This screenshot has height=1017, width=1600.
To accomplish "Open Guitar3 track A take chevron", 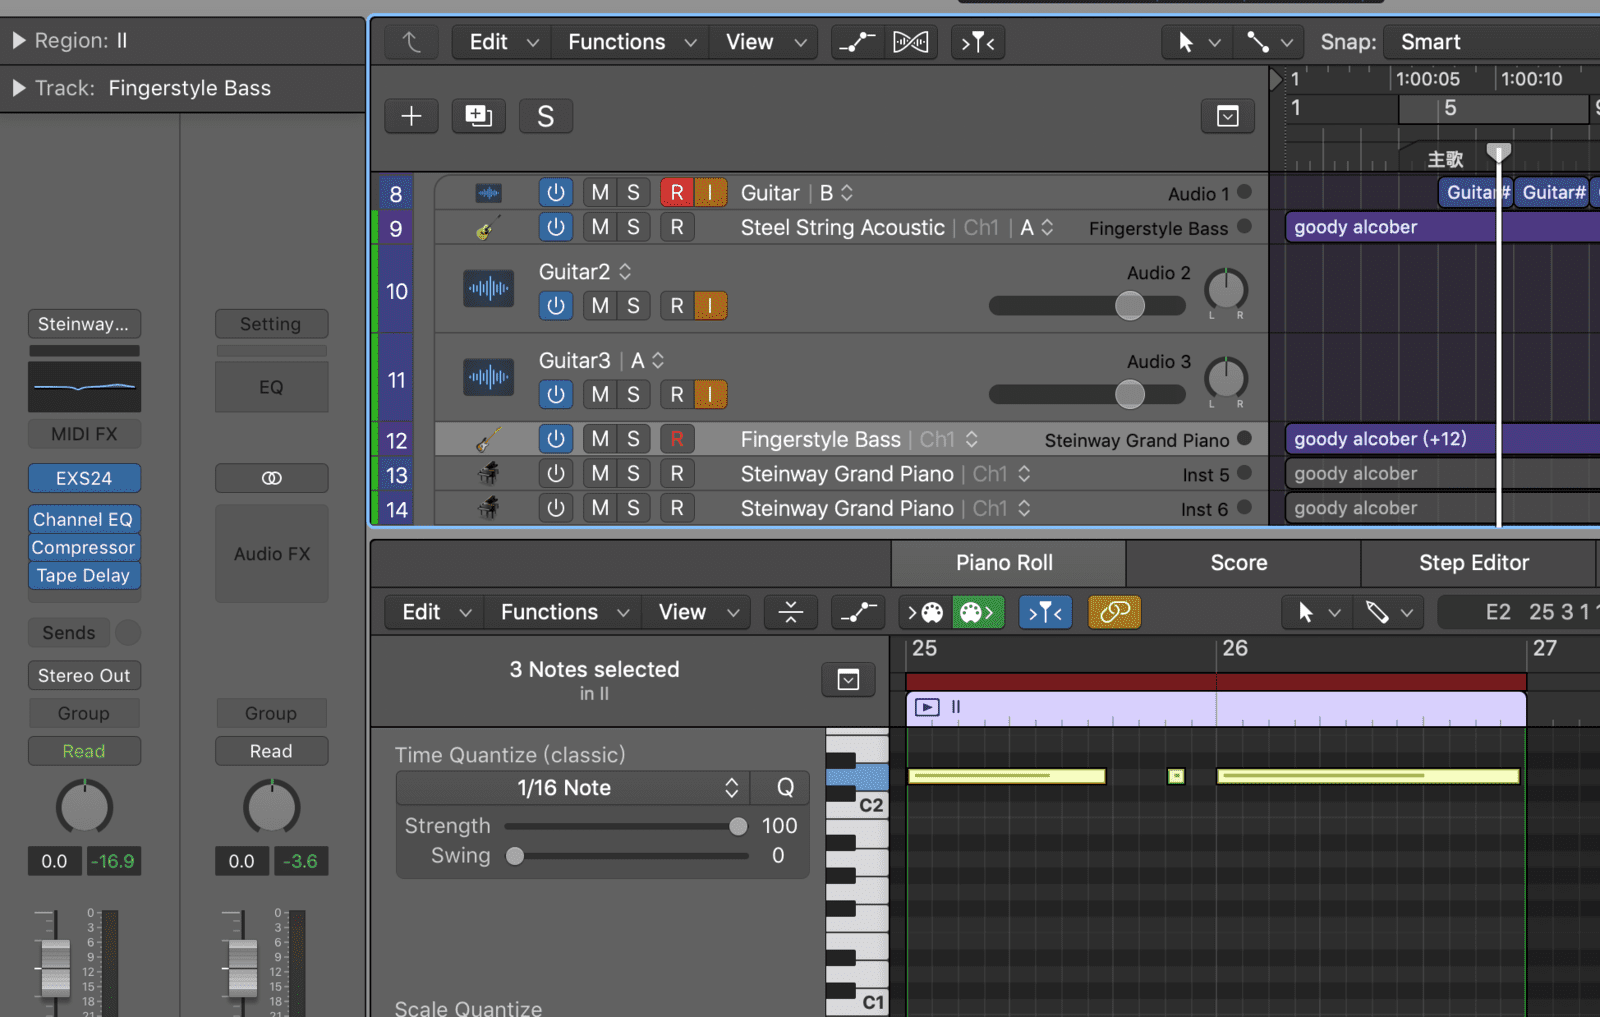I will 657,360.
